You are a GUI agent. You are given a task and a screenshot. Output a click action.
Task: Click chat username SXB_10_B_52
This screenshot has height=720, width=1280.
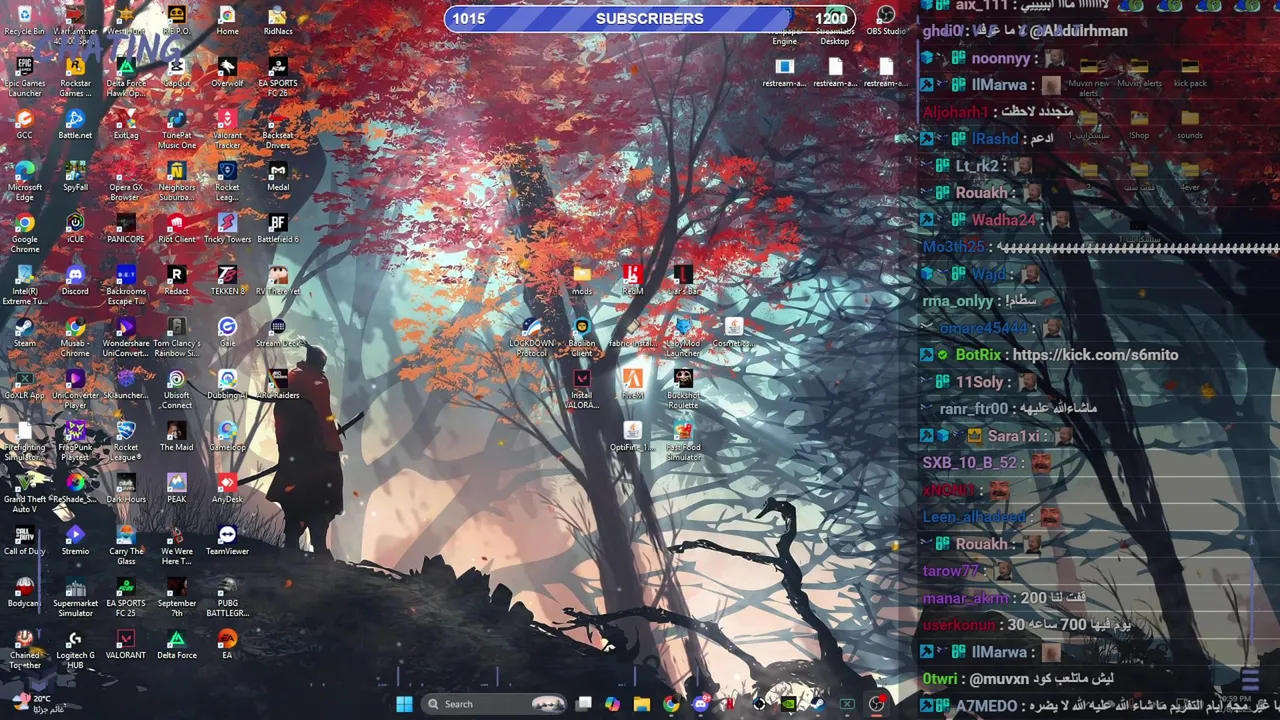[969, 463]
